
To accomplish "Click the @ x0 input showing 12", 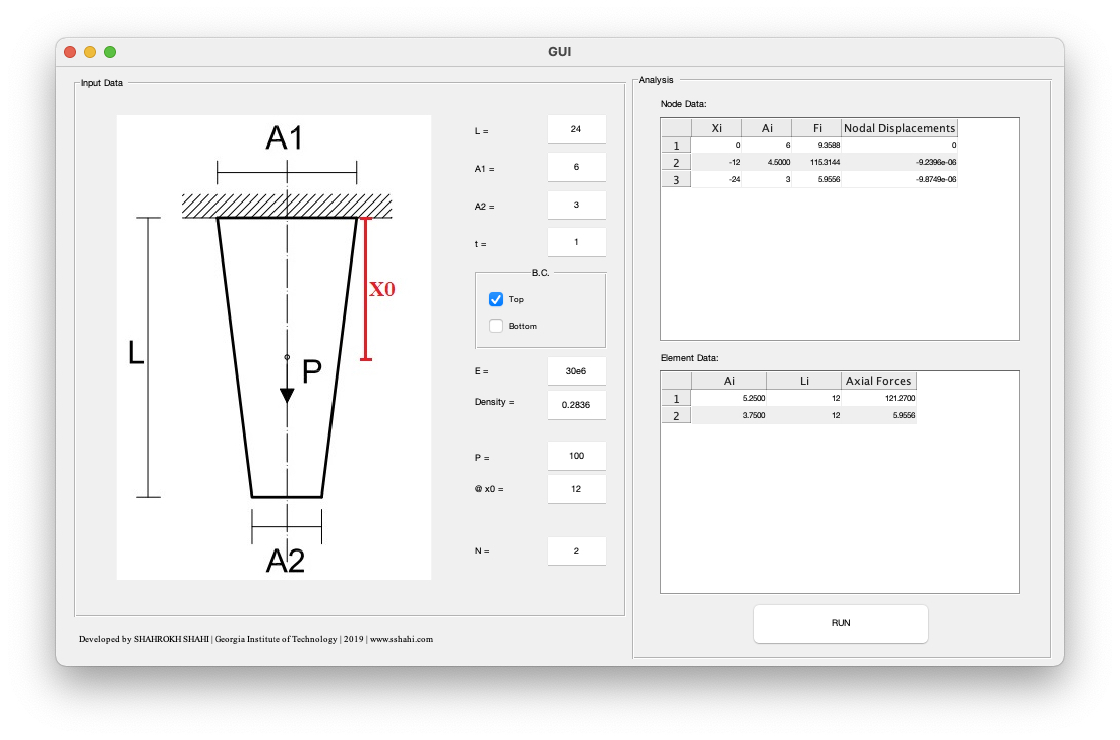I will 576,488.
